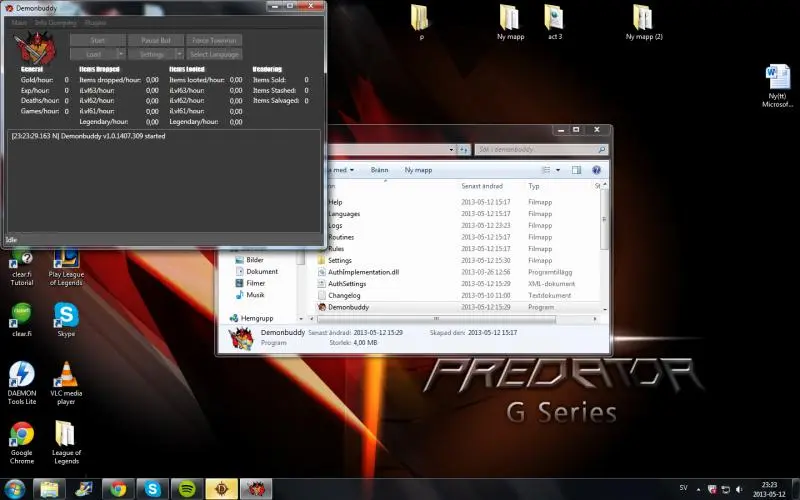This screenshot has width=800, height=500.
Task: Open the Main menu in Demonbuddy
Action: [x=19, y=22]
